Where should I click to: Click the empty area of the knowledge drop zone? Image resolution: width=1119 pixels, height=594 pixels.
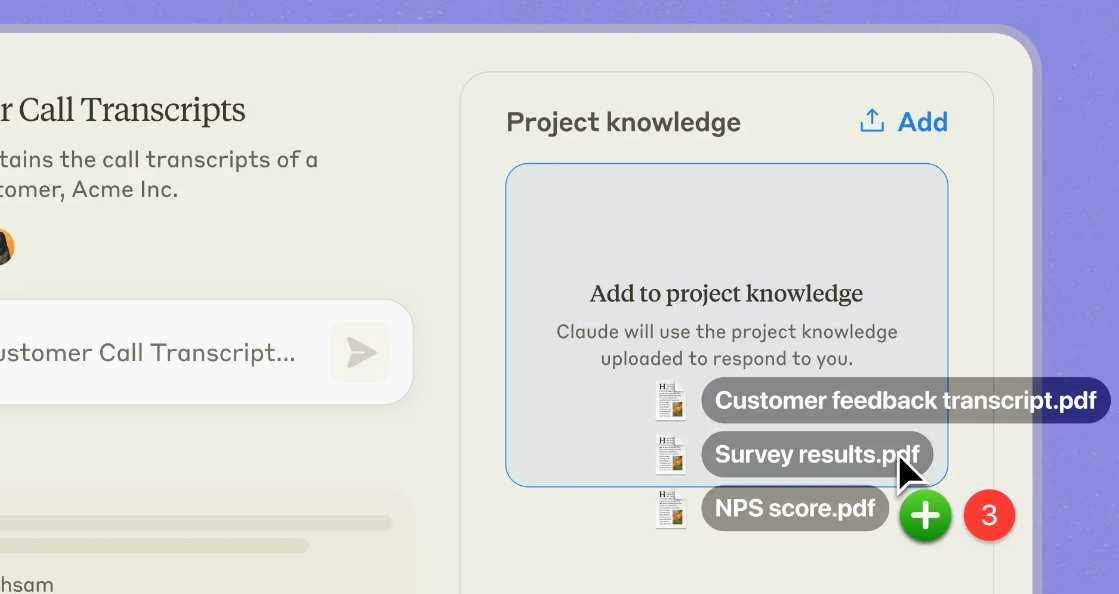point(726,221)
